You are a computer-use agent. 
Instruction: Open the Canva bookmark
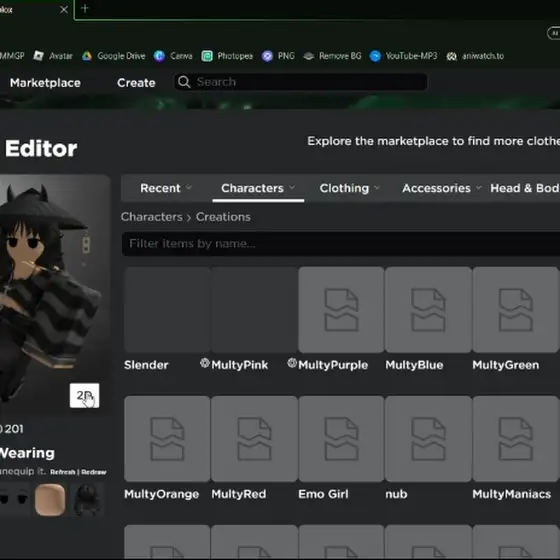click(x=173, y=56)
